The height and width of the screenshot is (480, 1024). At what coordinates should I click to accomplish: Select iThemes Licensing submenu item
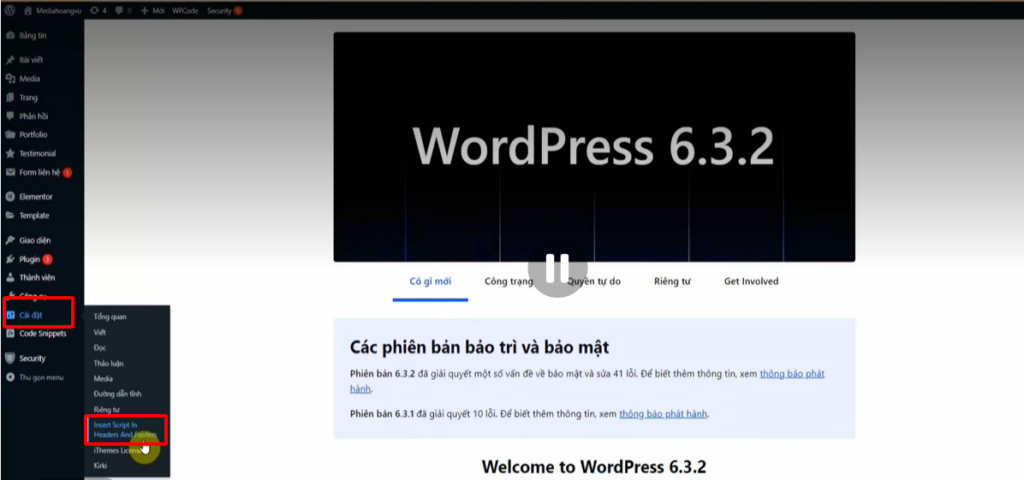(116, 451)
